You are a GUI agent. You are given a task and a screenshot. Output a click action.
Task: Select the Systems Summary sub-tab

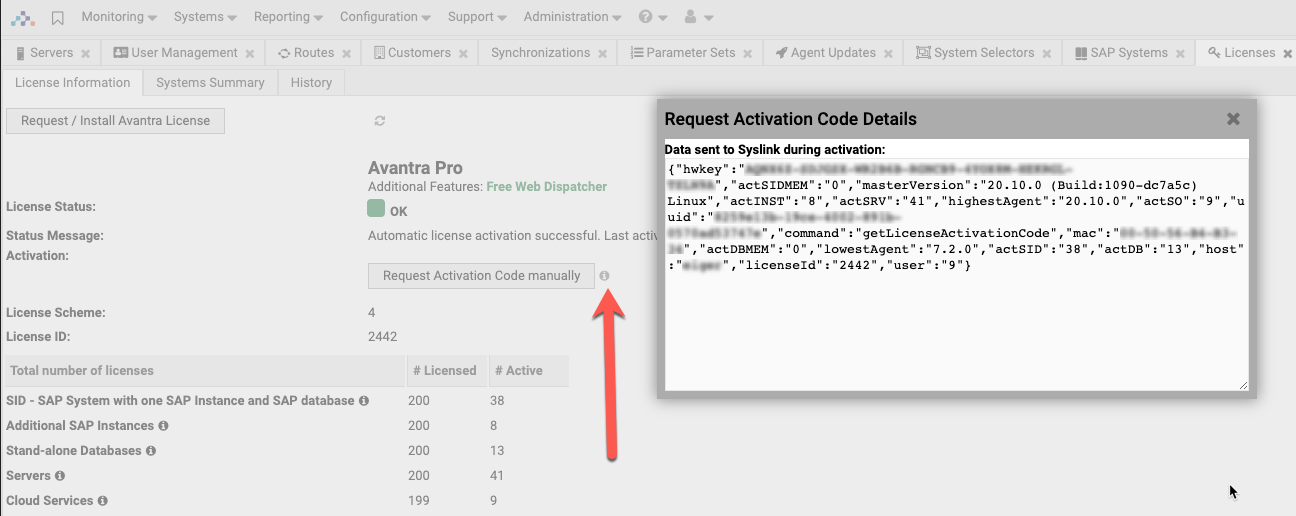coord(210,83)
